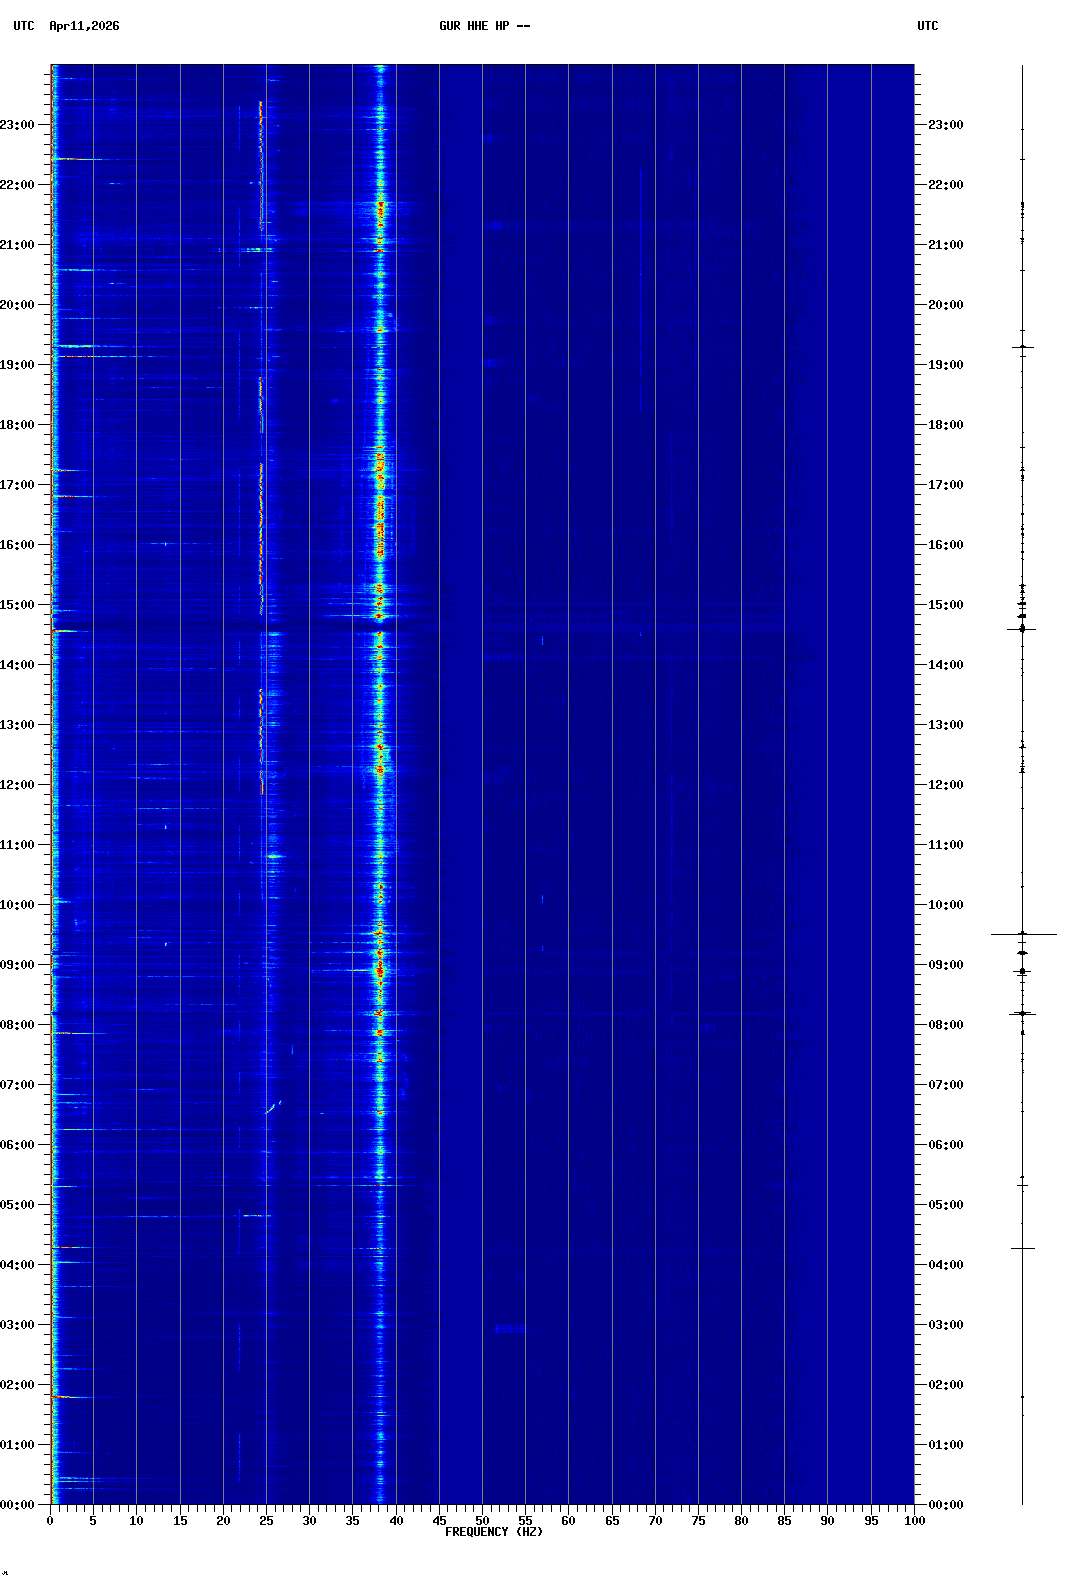Image resolution: width=1066 pixels, height=1584 pixels.
Task: Click the 20:00 label on right time axis
Action: coord(944,305)
